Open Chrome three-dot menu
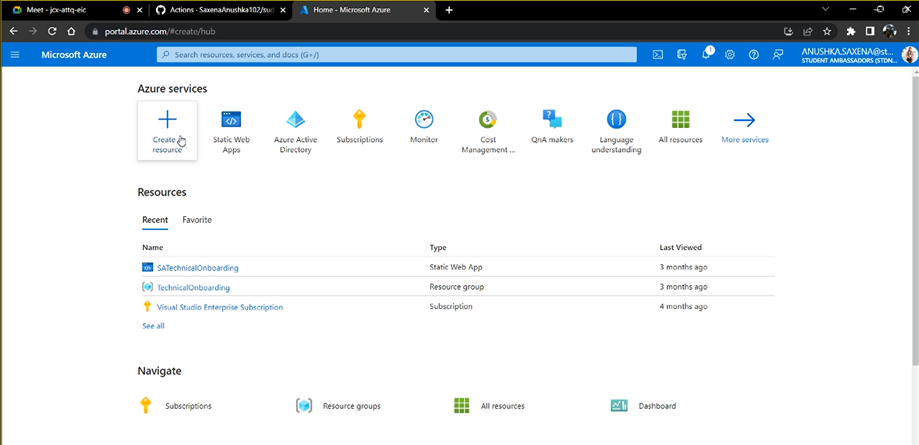919x445 pixels. pyautogui.click(x=908, y=31)
